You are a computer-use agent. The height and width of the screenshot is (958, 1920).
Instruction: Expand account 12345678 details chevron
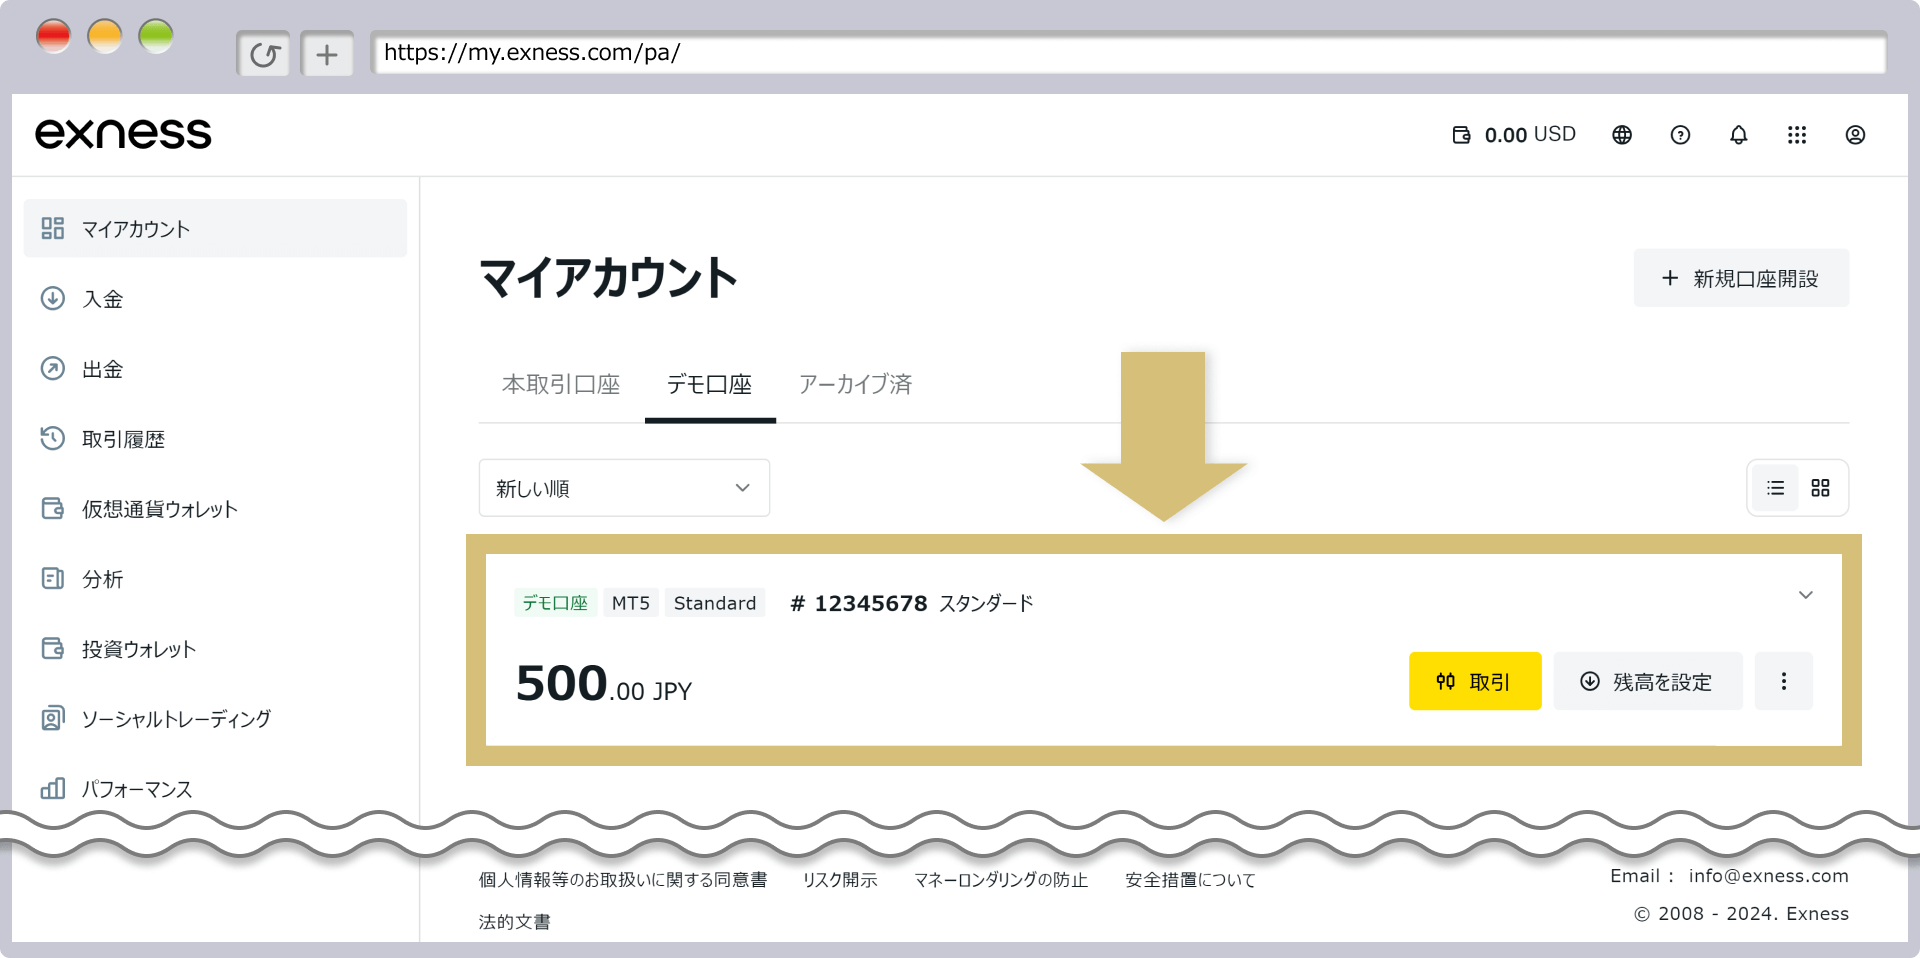pos(1805,595)
